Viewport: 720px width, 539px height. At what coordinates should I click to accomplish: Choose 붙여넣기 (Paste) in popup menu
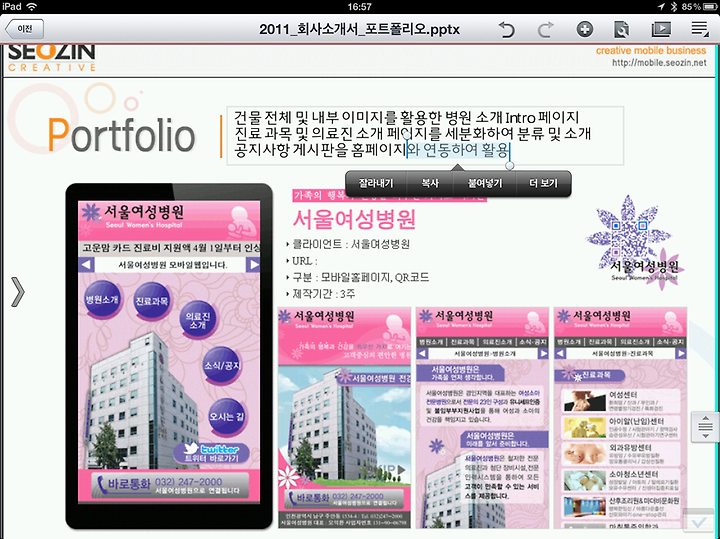coord(485,183)
